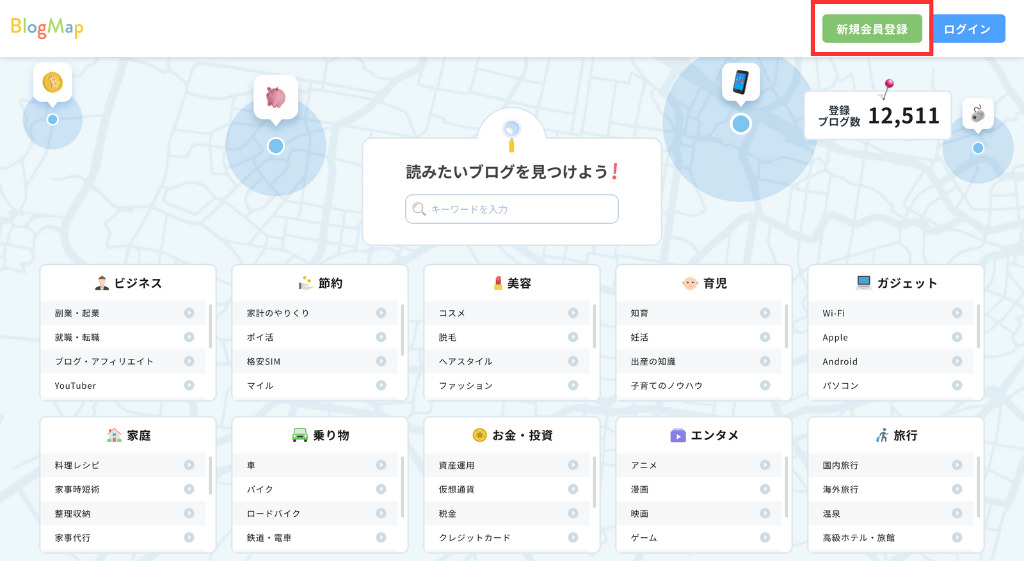Select マイル in 節約 list
The image size is (1024, 561).
click(x=316, y=385)
